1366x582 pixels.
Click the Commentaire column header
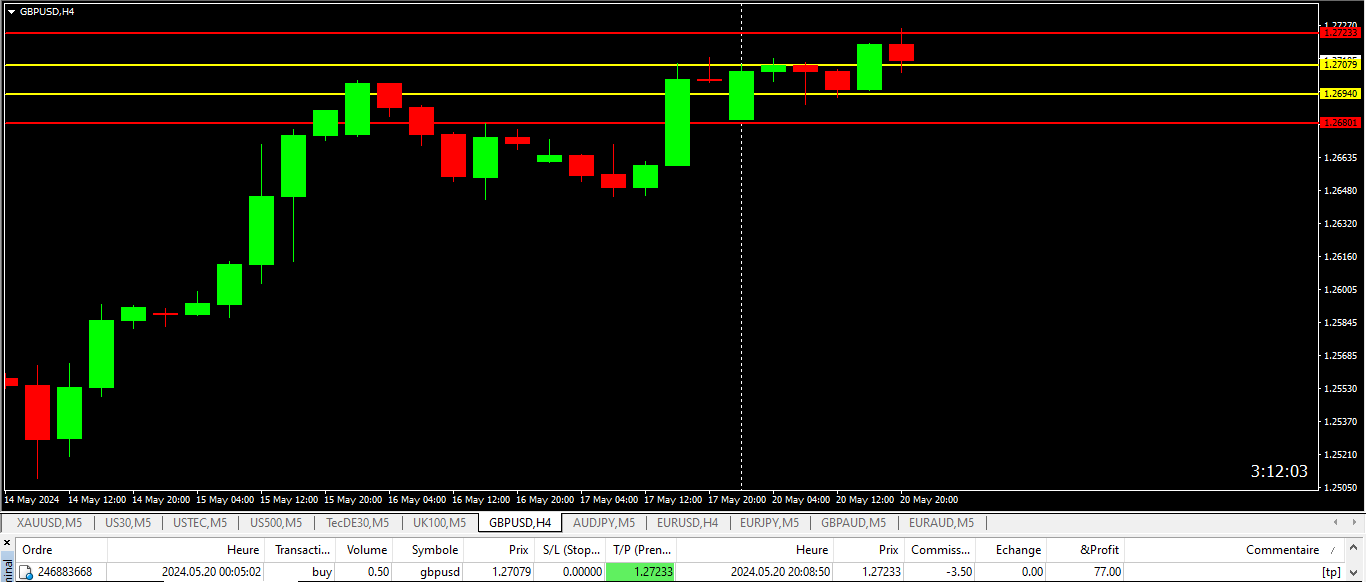(x=1282, y=549)
